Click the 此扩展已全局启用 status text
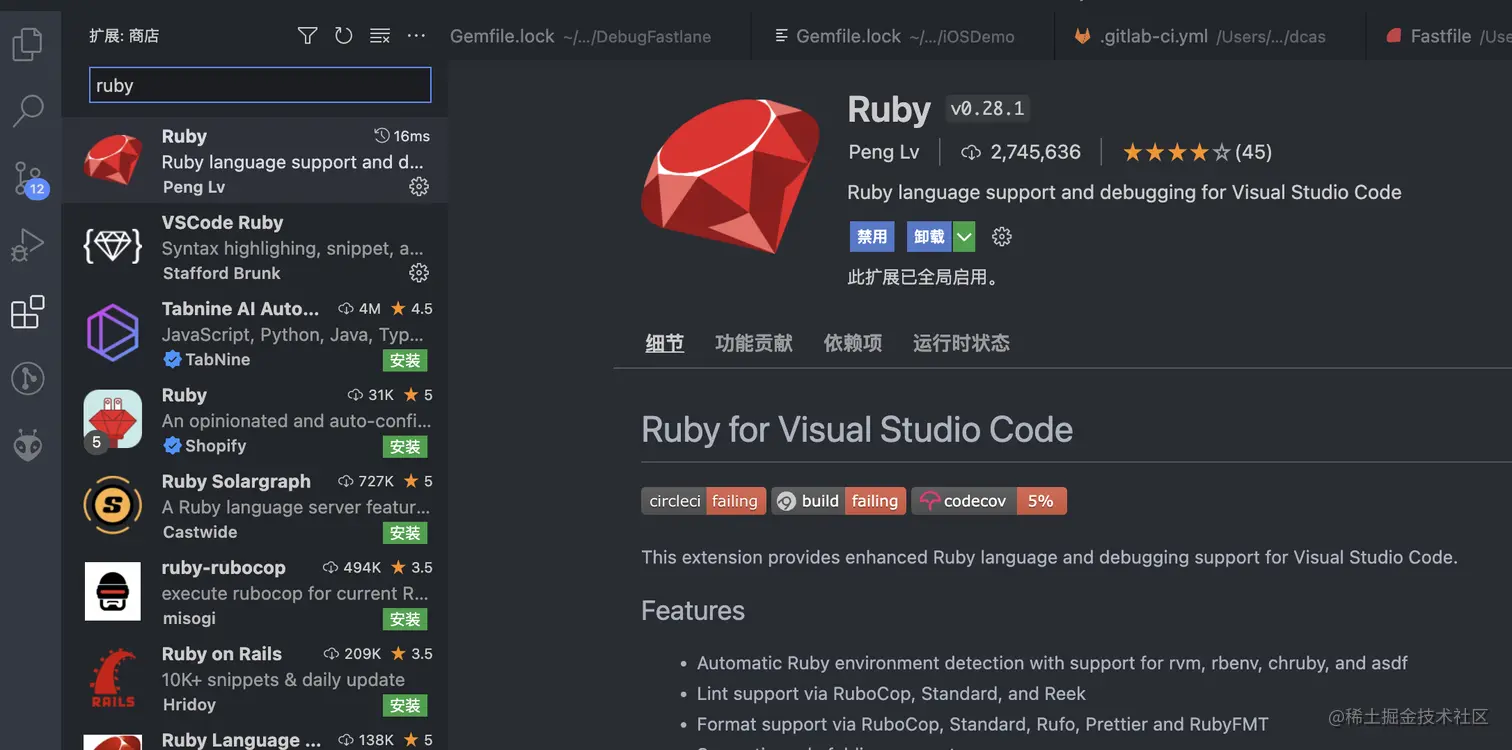The width and height of the screenshot is (1512, 750). tap(923, 277)
